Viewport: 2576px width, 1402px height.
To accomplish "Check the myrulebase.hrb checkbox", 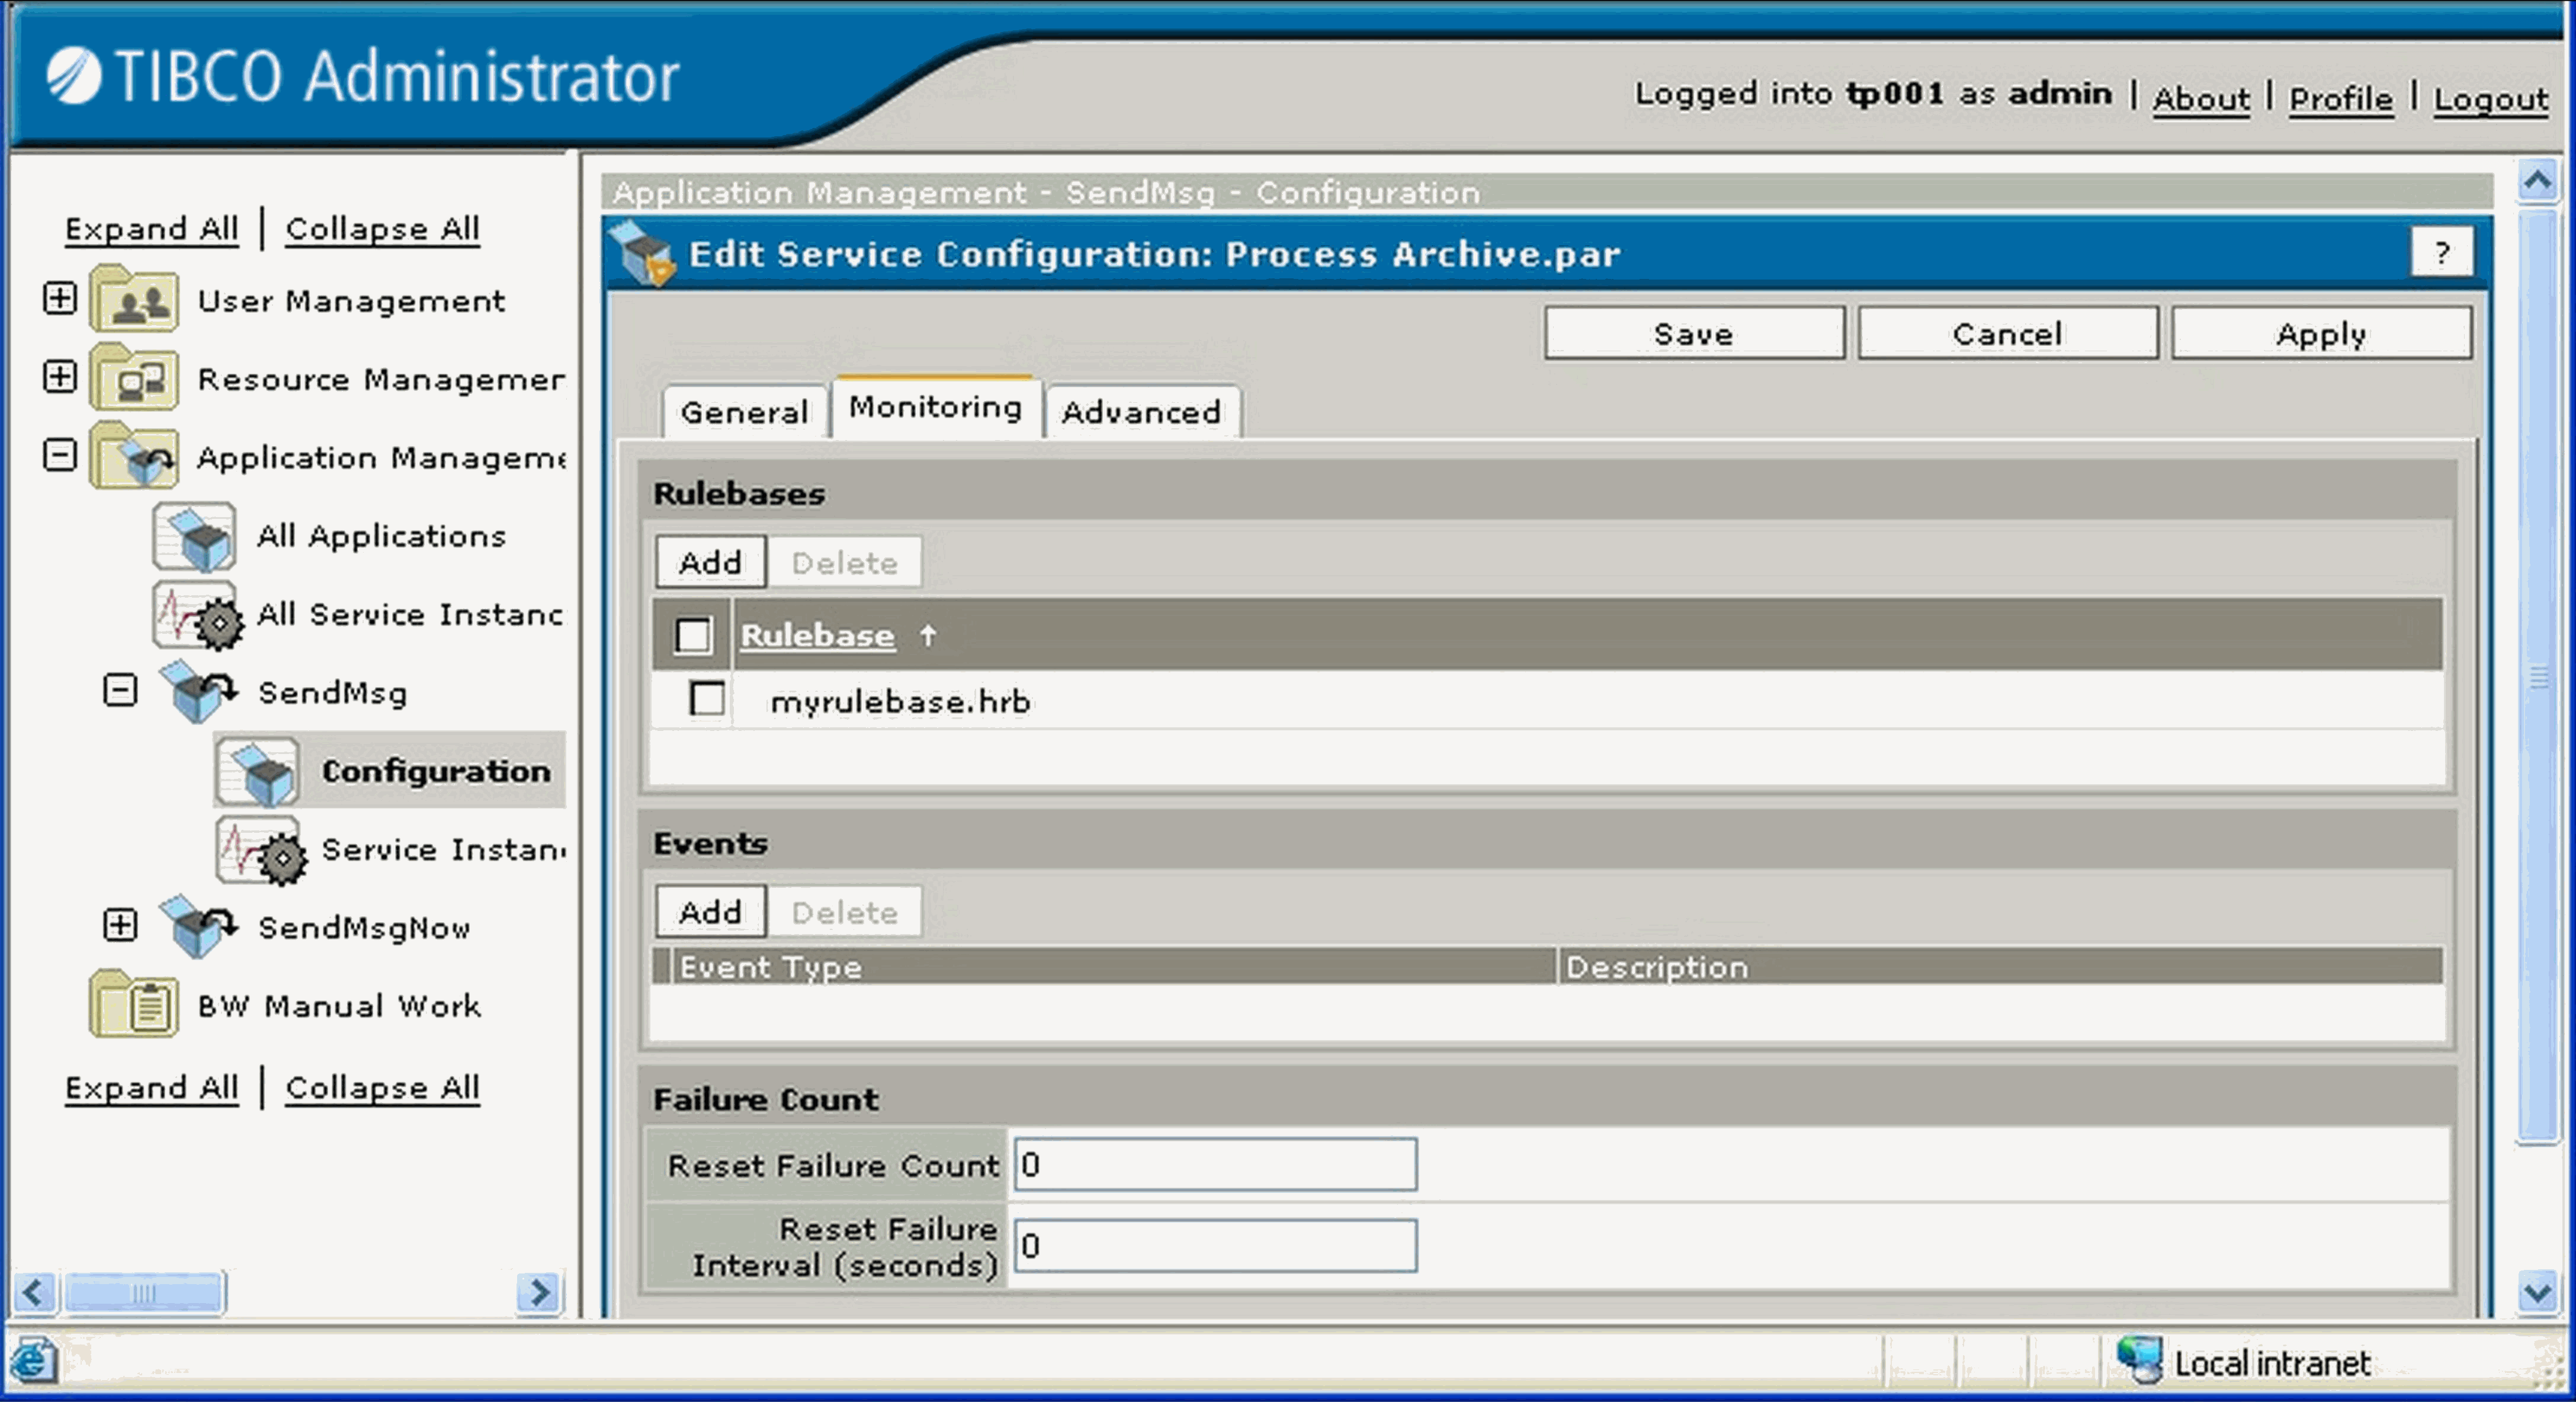I will 707,699.
